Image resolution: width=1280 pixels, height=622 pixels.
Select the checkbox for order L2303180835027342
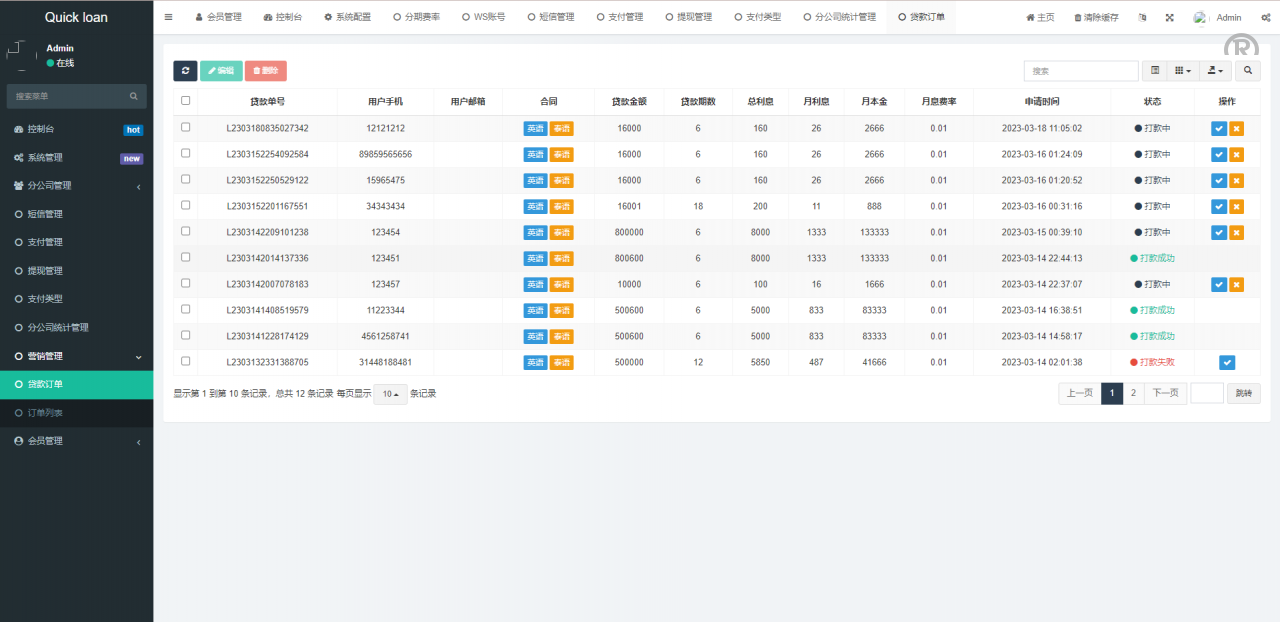click(185, 128)
